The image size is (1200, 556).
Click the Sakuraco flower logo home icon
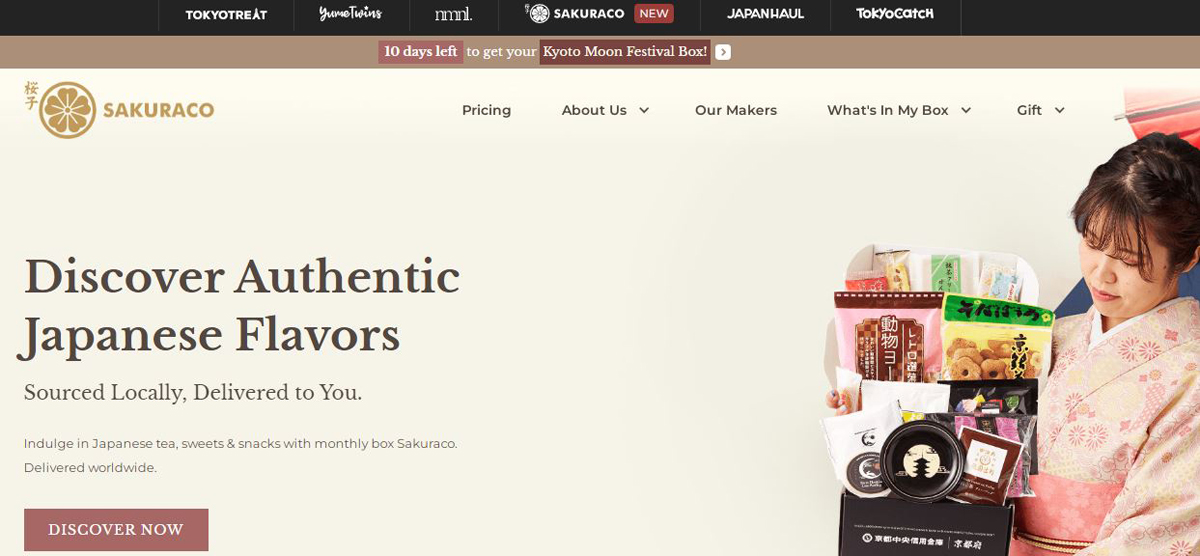click(x=67, y=110)
